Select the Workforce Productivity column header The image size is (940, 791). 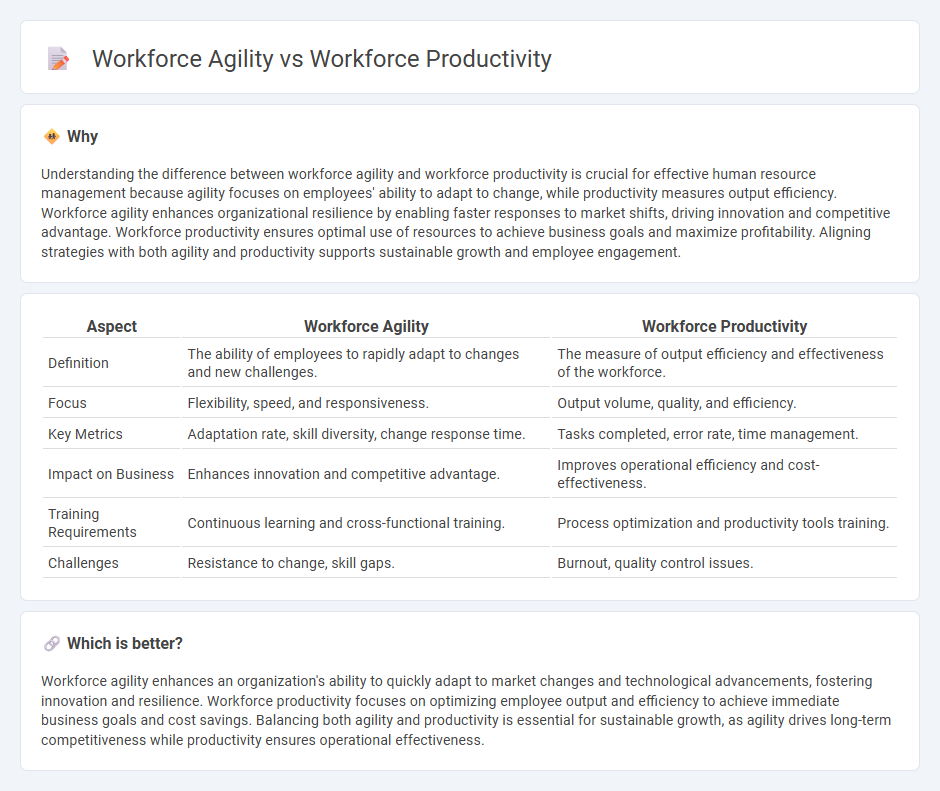click(x=724, y=326)
